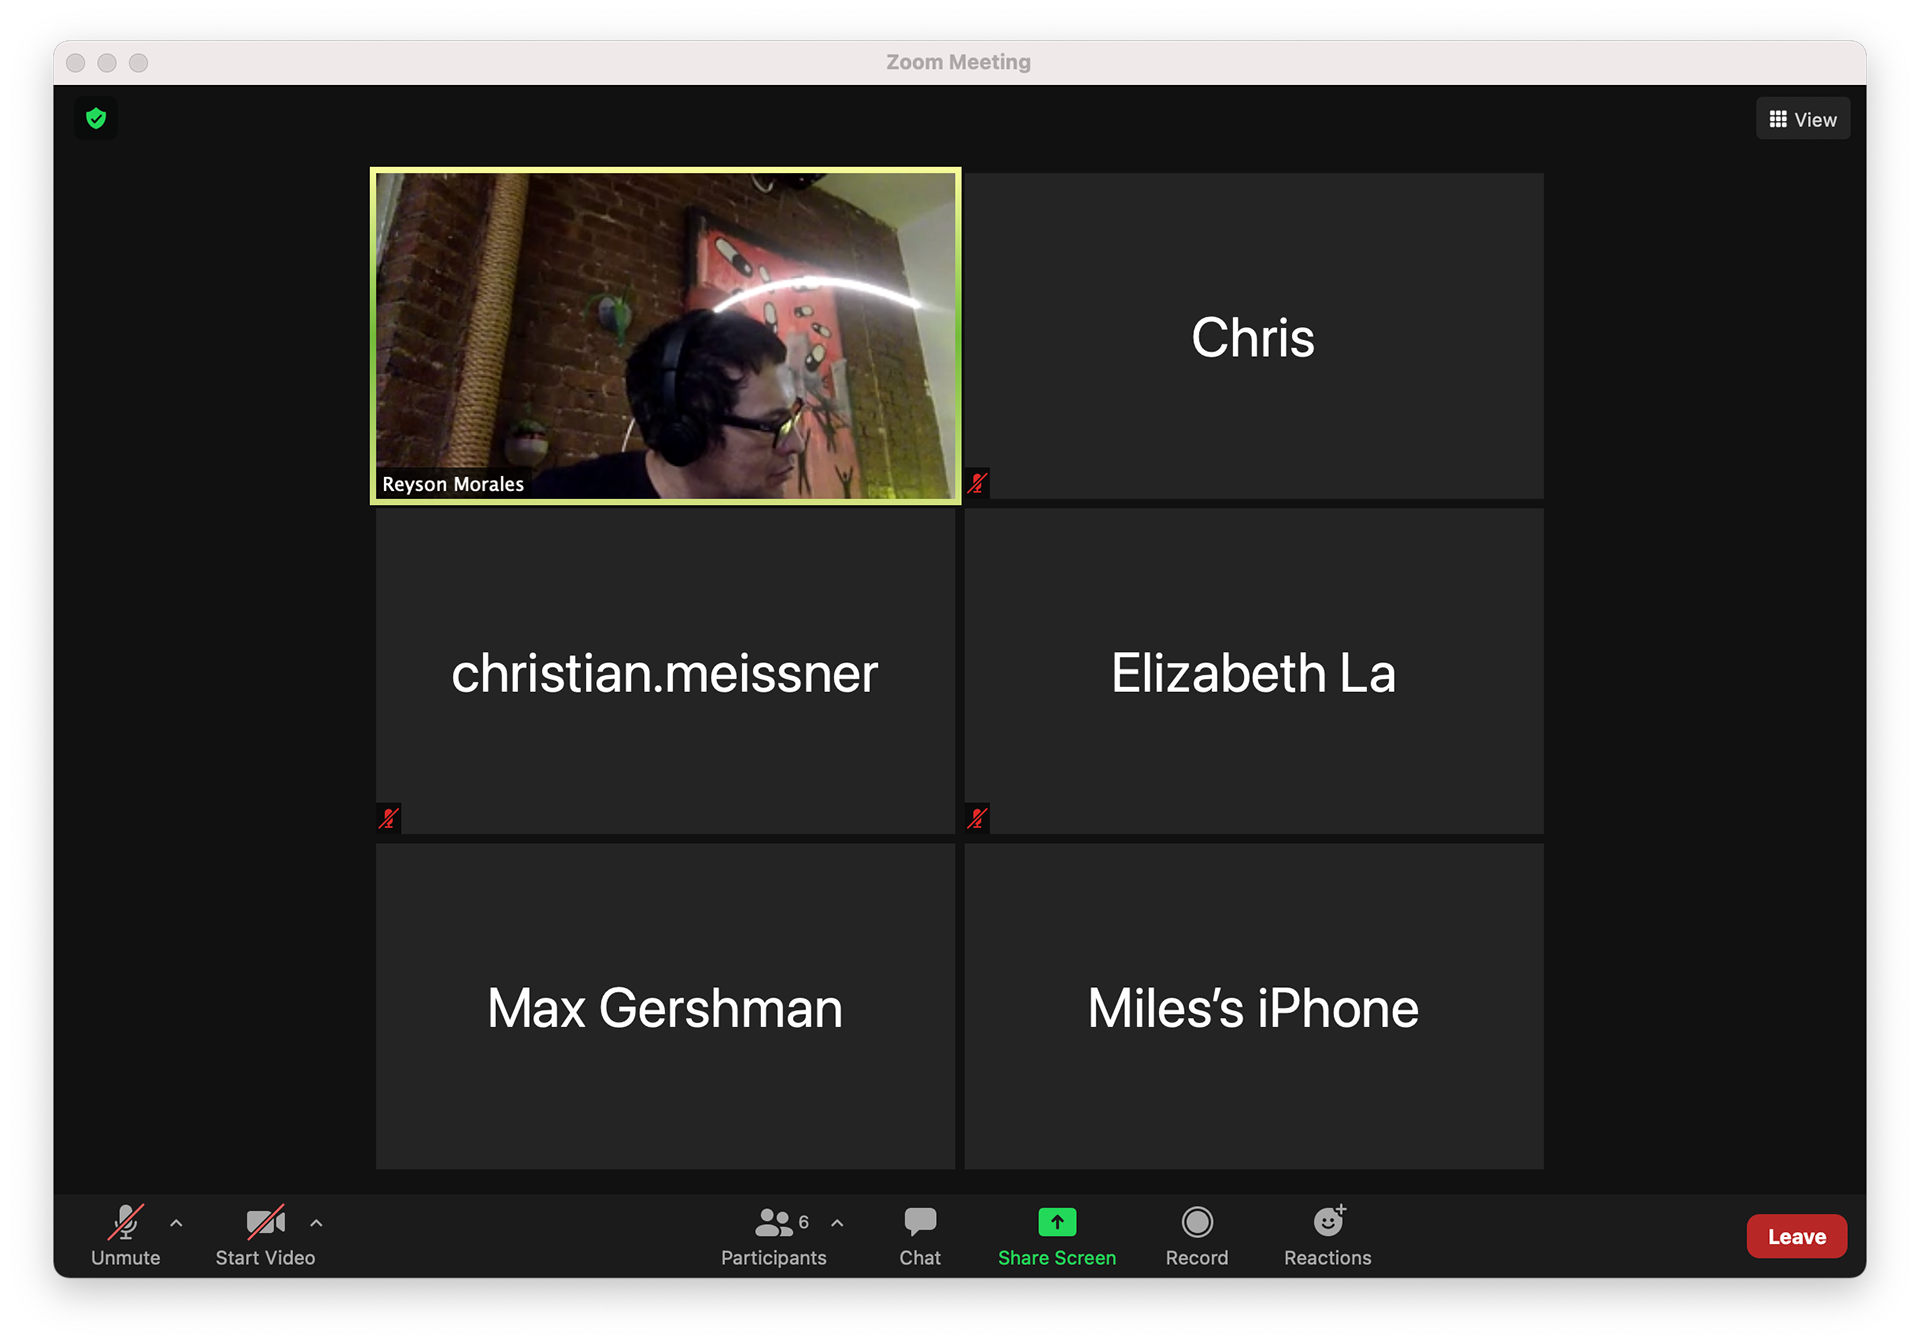Open the Chat panel
The width and height of the screenshot is (1920, 1344).
point(920,1236)
